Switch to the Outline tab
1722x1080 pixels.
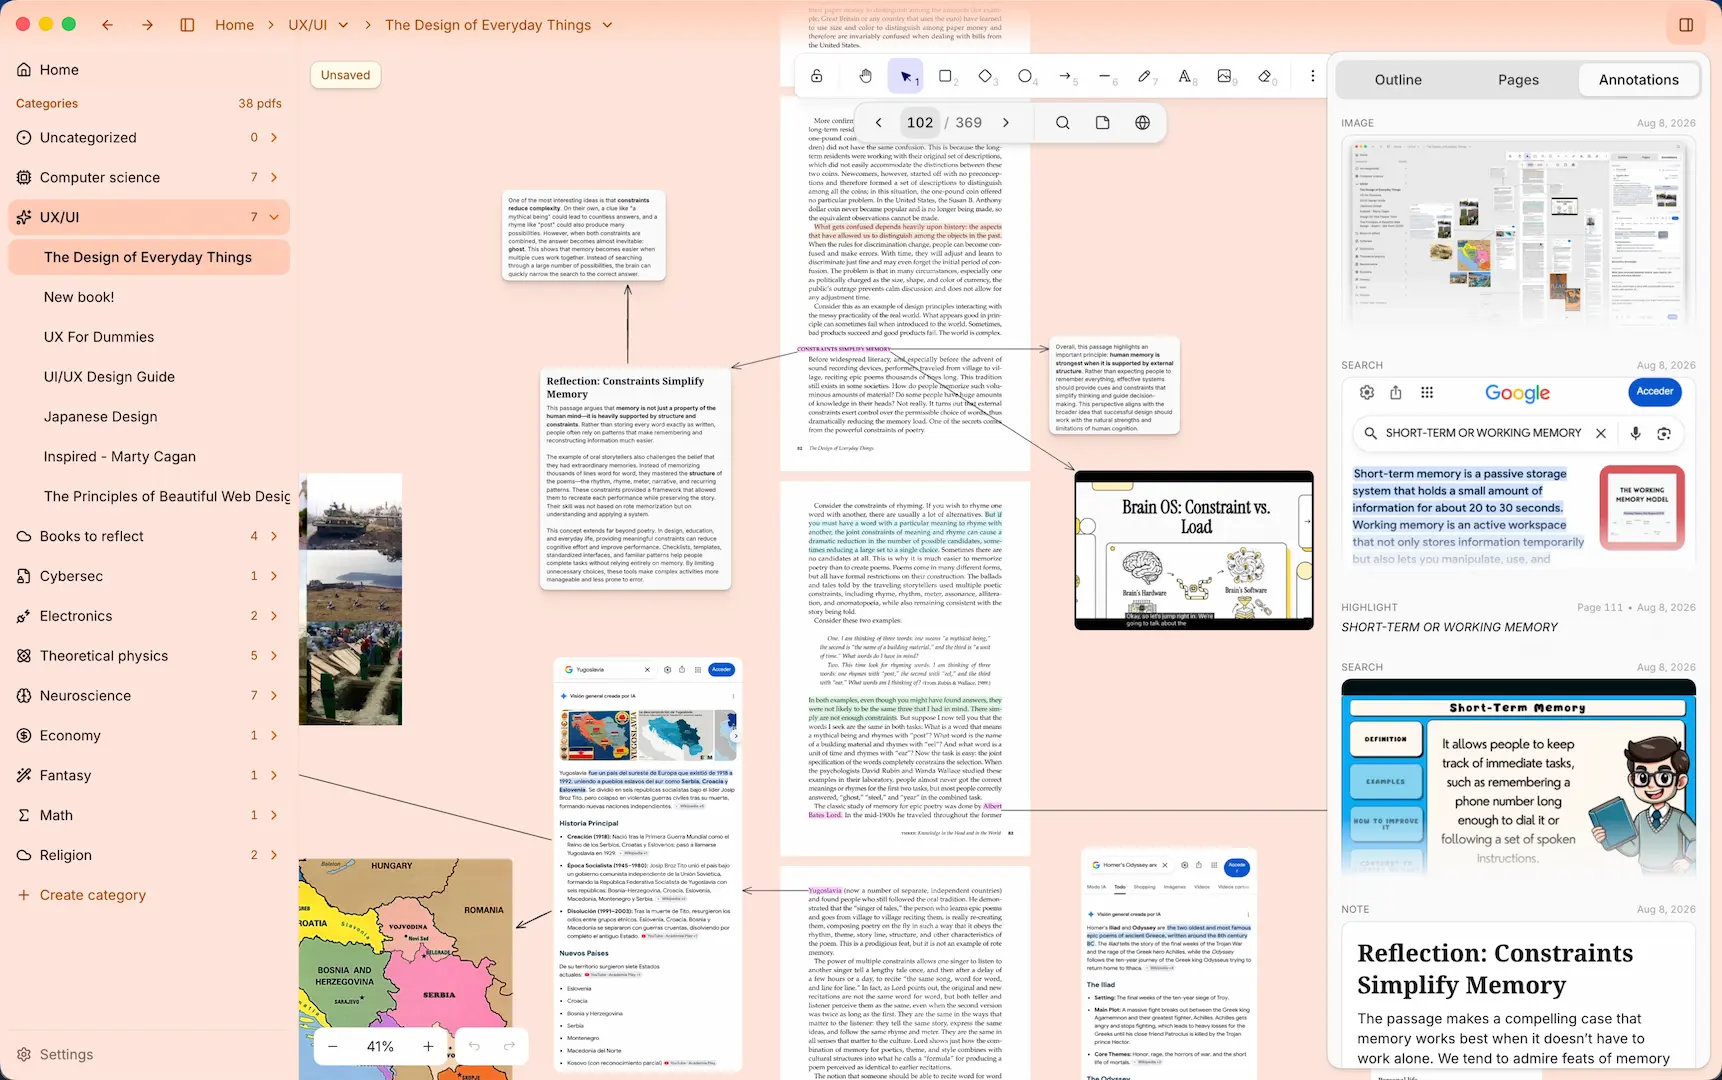tap(1398, 80)
